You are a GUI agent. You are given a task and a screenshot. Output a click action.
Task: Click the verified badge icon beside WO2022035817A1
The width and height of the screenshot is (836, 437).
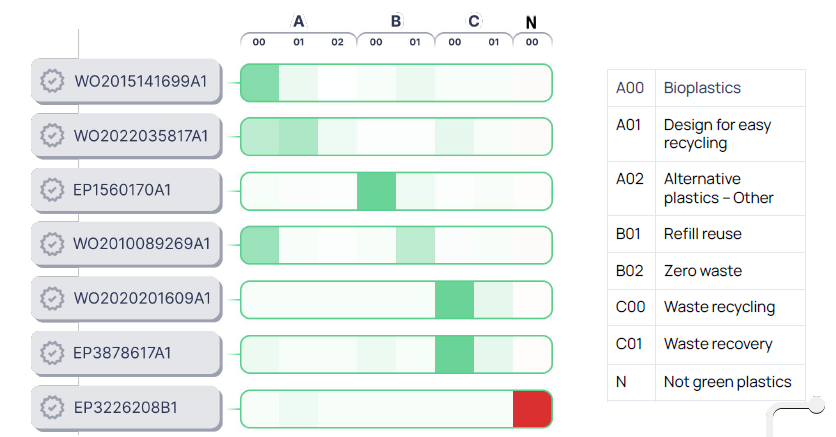click(52, 135)
